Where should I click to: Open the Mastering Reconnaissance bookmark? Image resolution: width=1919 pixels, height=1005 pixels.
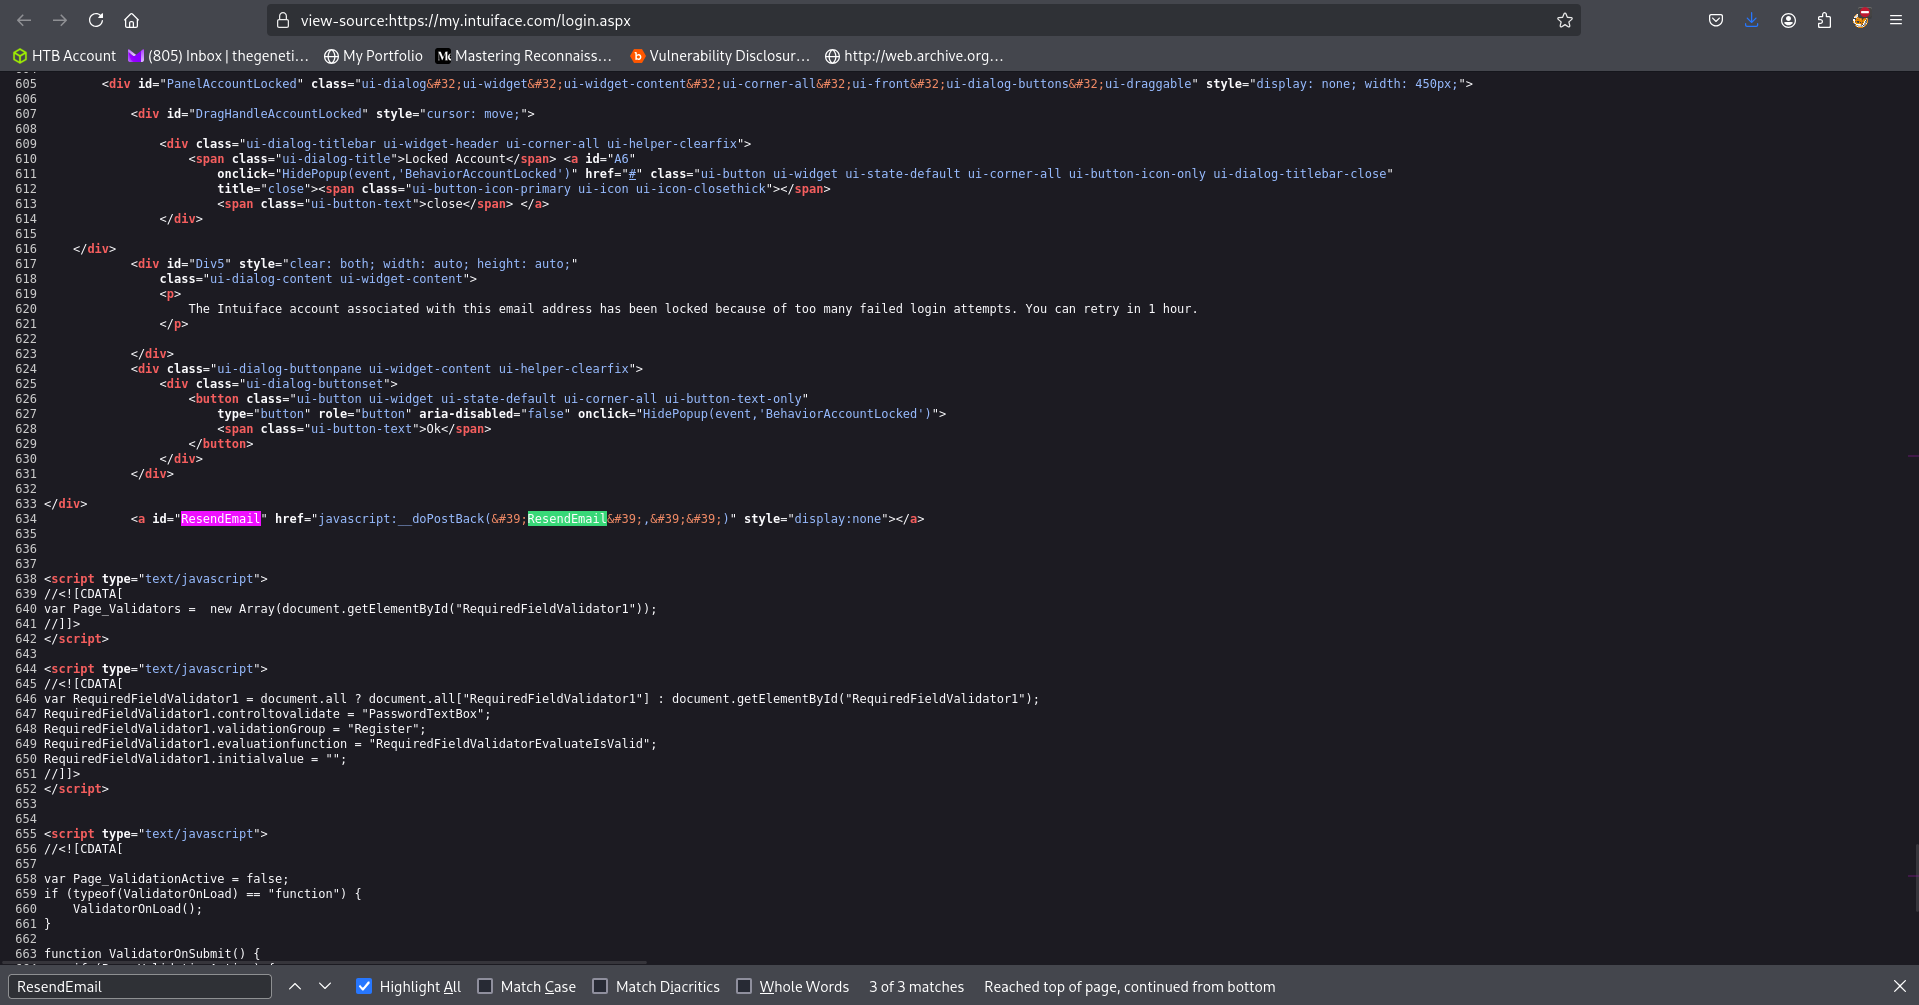click(x=523, y=56)
